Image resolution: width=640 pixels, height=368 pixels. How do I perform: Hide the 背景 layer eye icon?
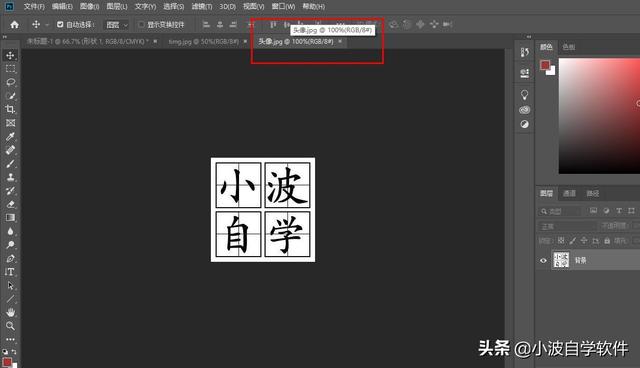click(543, 260)
